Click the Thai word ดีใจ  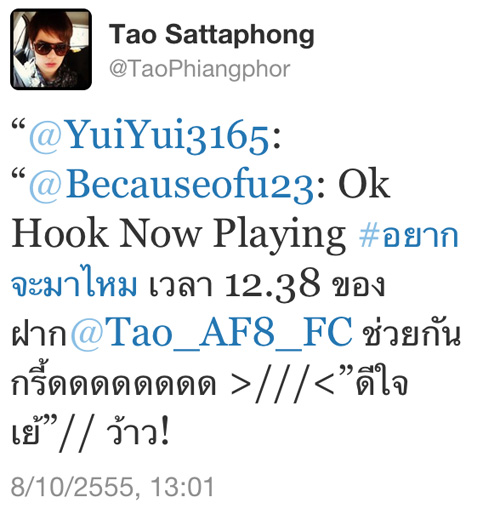coord(382,381)
